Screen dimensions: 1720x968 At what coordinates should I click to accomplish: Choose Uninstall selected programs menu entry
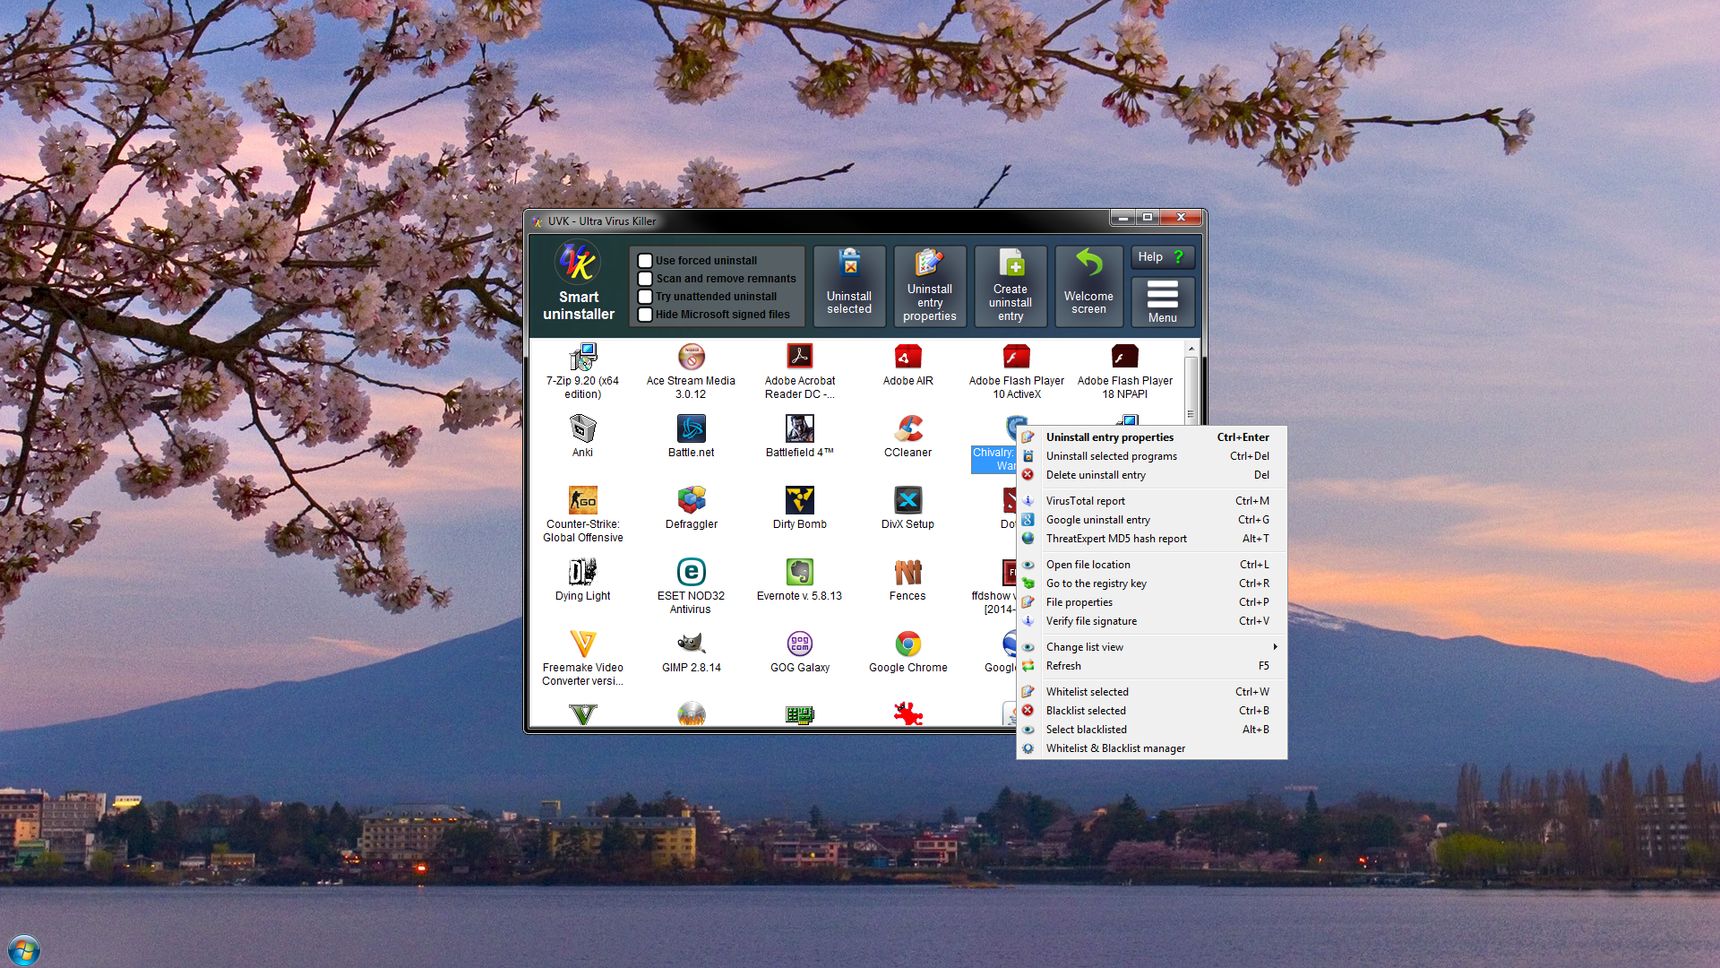click(1151, 456)
